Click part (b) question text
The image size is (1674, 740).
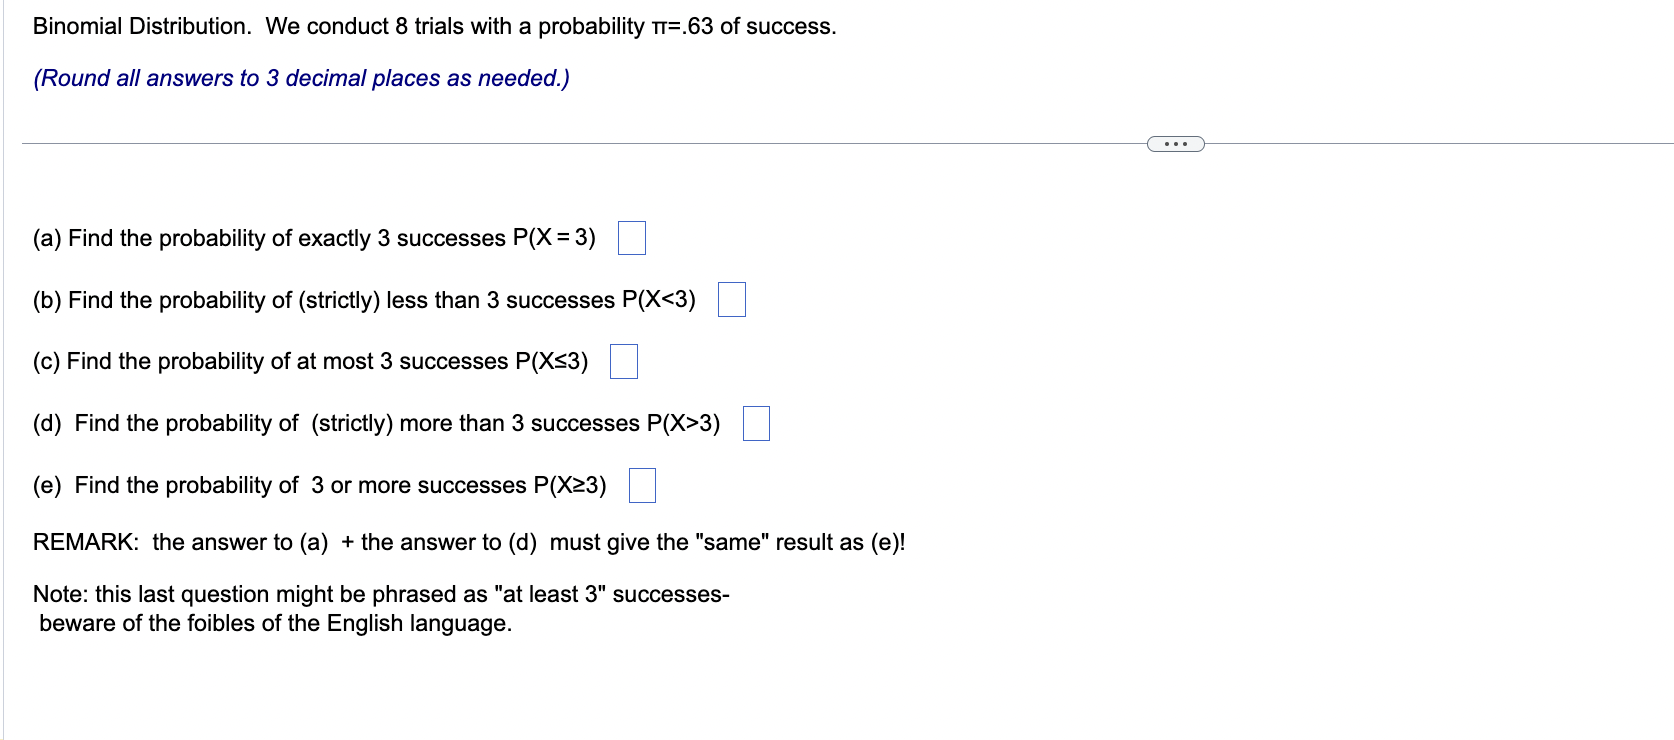click(x=365, y=300)
